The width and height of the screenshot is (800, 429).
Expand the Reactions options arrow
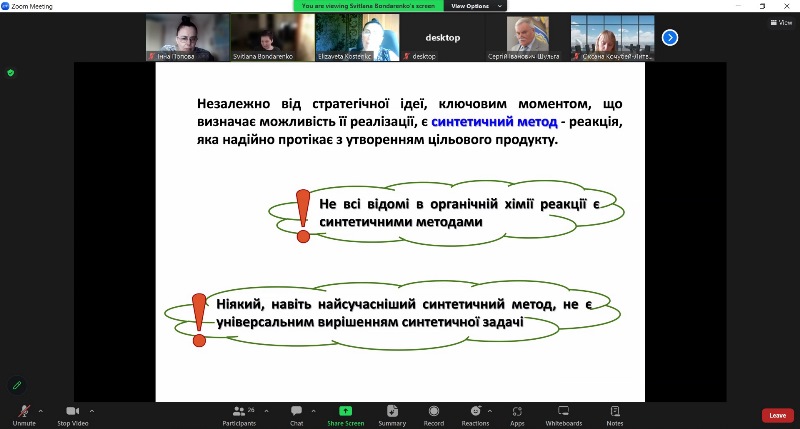click(x=490, y=411)
